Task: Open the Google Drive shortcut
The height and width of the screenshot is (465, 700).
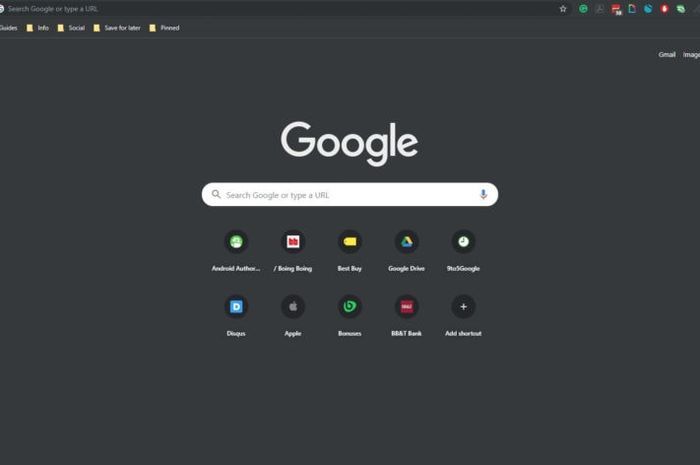Action: [406, 250]
